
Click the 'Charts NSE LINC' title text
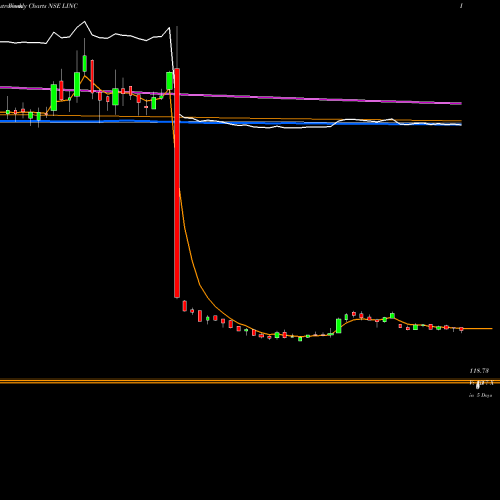click(x=53, y=6)
